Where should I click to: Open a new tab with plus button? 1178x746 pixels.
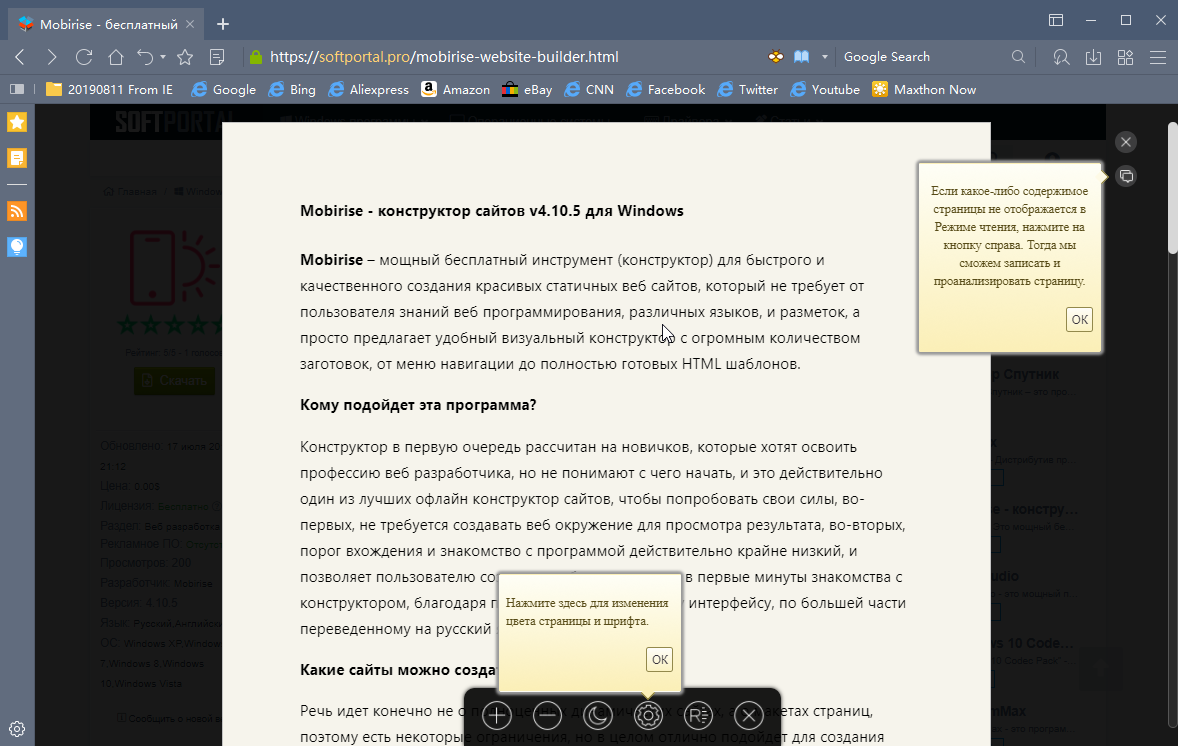(222, 24)
